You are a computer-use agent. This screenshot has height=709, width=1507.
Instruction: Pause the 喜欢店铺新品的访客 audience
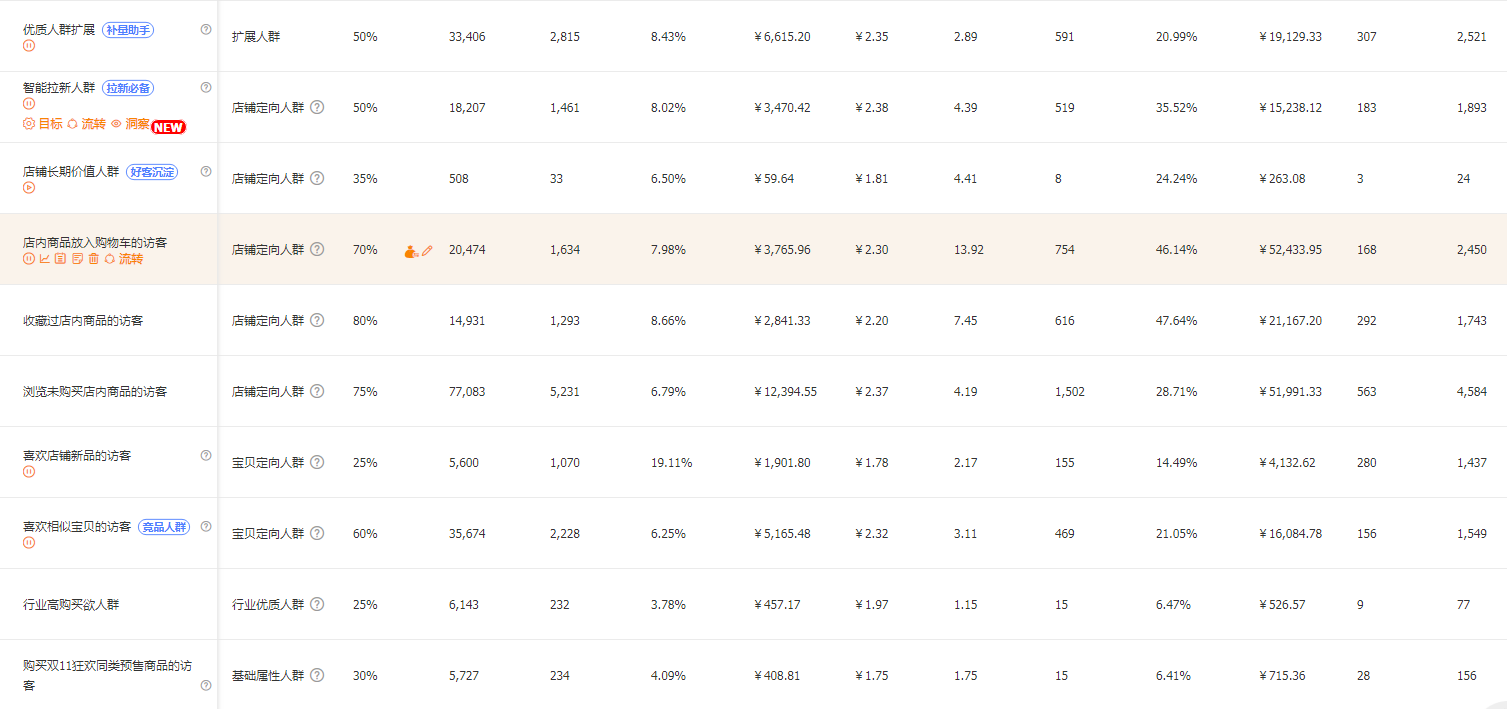[29, 471]
